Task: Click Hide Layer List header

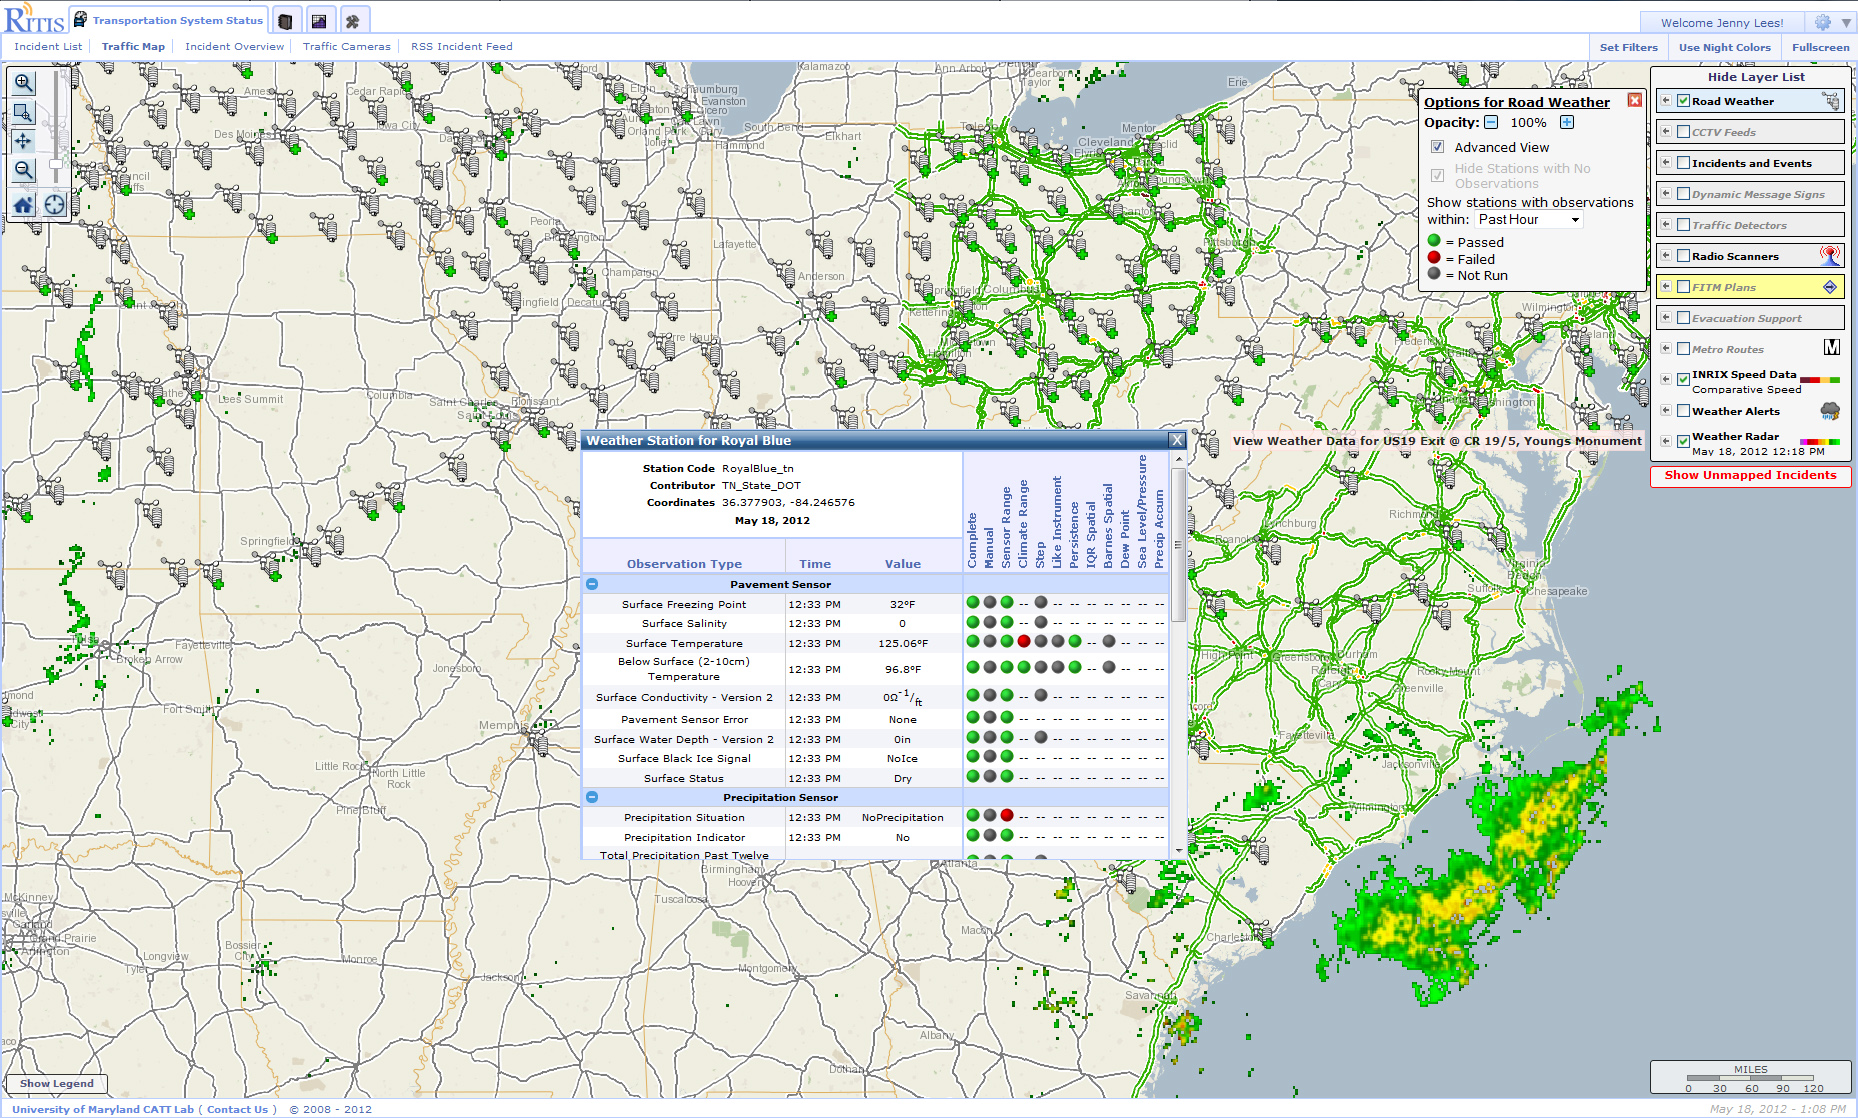Action: pyautogui.click(x=1756, y=77)
